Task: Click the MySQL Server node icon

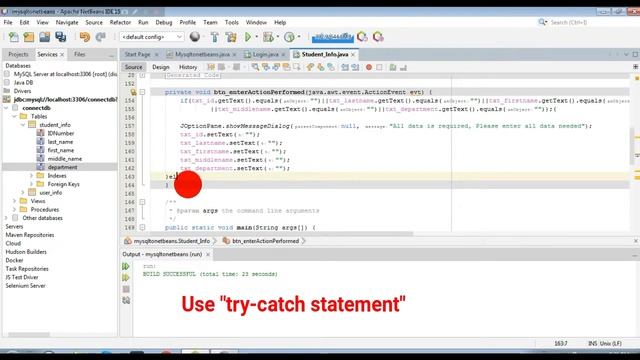Action: pos(7,74)
